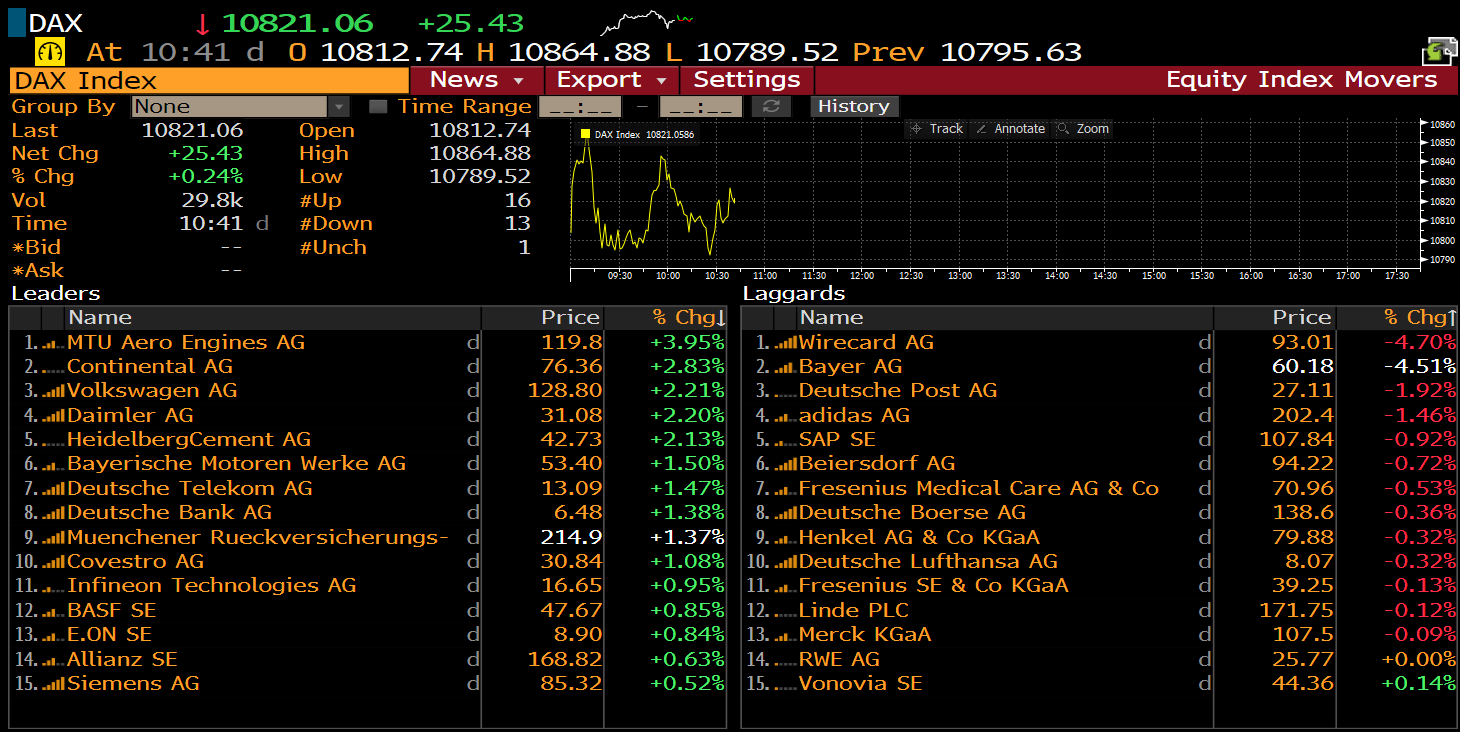
Task: Click the Price header in the Leaders table
Action: (543, 318)
